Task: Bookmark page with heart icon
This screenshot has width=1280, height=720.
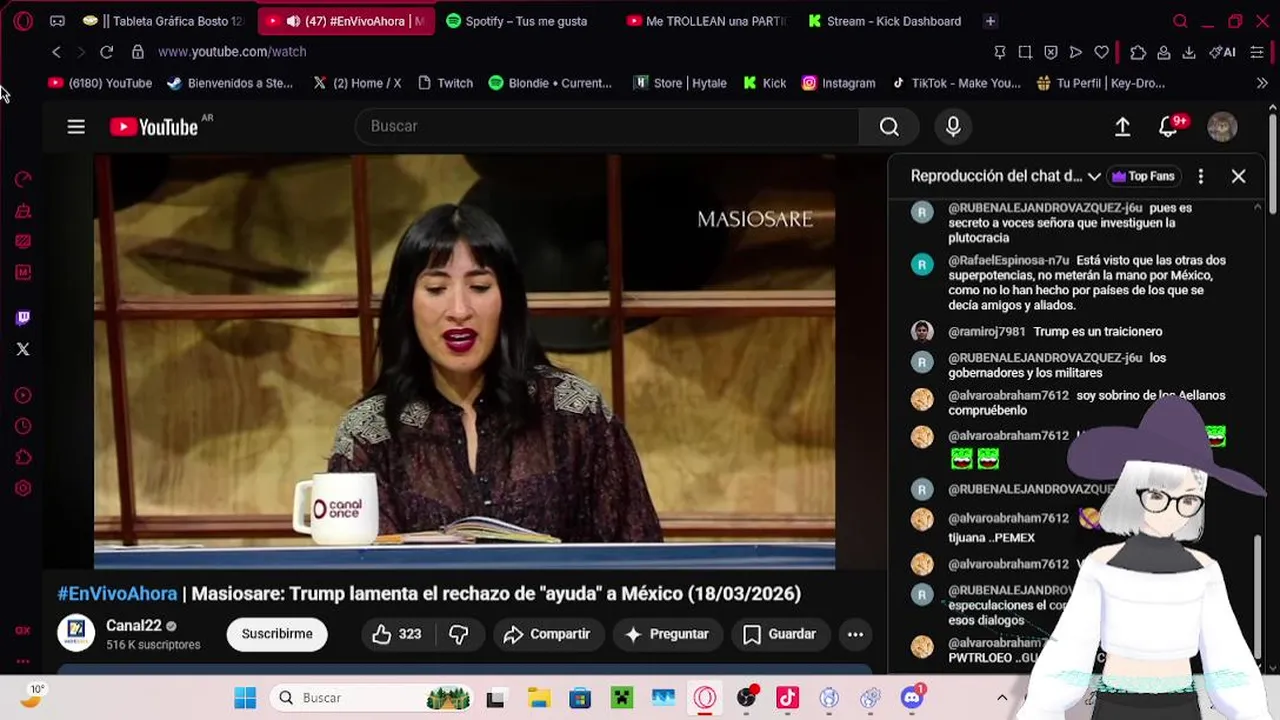Action: tap(1101, 52)
